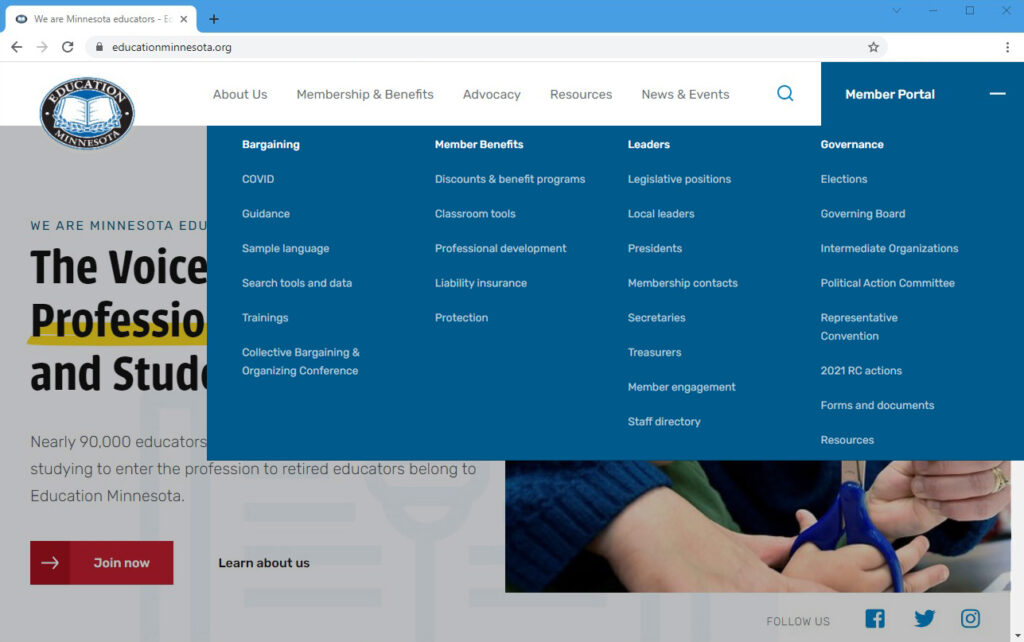Collapse the Member Portal menu with minus icon
This screenshot has width=1024, height=642.
pyautogui.click(x=997, y=94)
